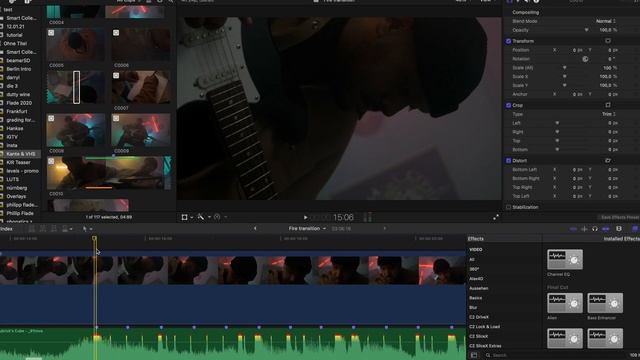Toggle the Transform checkbox
640x360 pixels.
(509, 41)
